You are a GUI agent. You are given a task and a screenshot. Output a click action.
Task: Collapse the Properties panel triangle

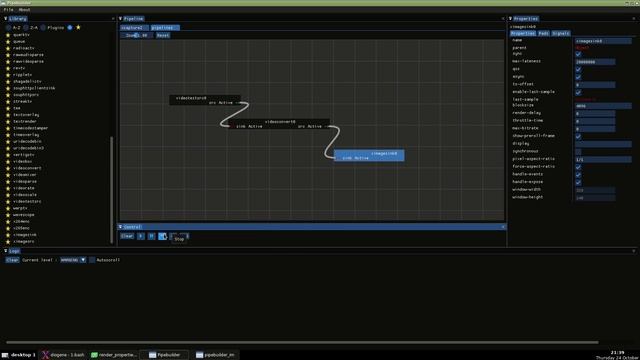pyautogui.click(x=510, y=18)
